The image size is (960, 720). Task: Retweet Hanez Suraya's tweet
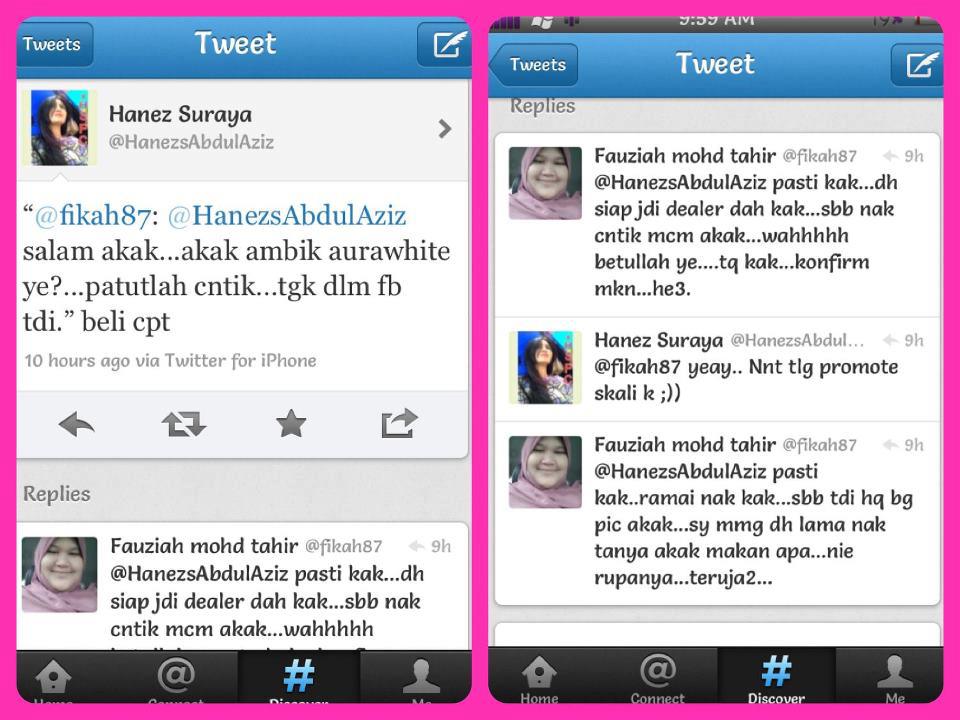tap(184, 424)
